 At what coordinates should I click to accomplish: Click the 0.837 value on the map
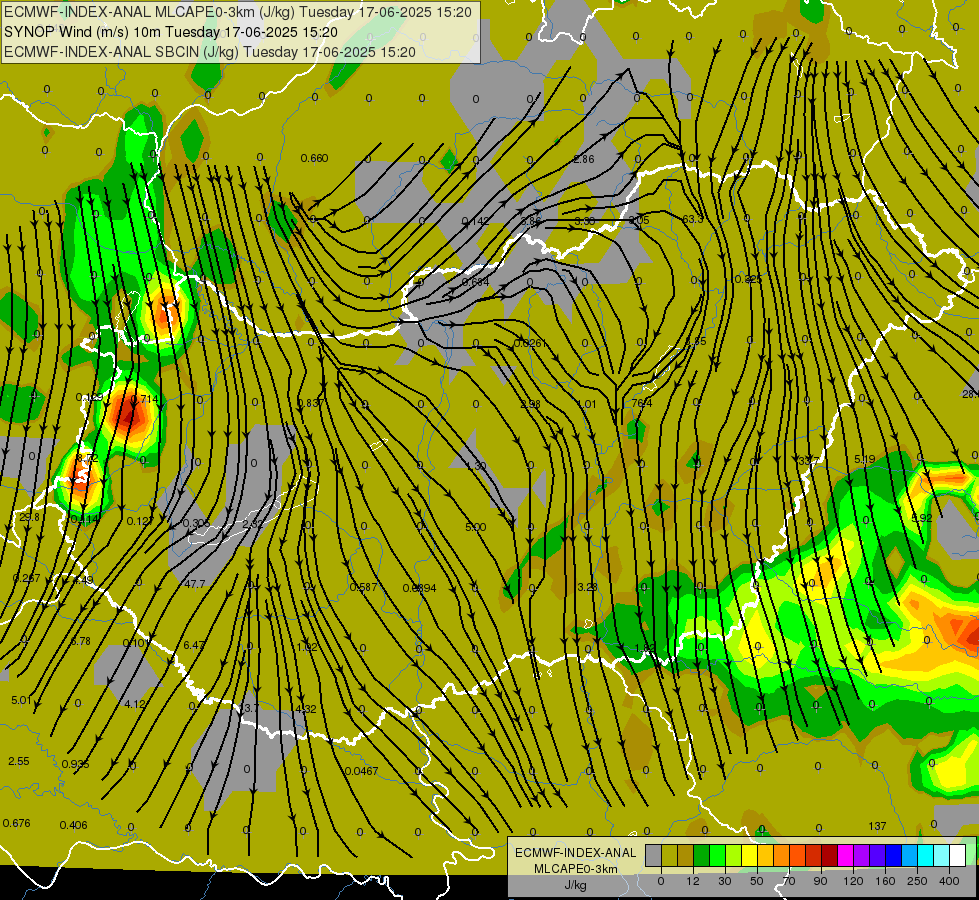click(x=310, y=403)
